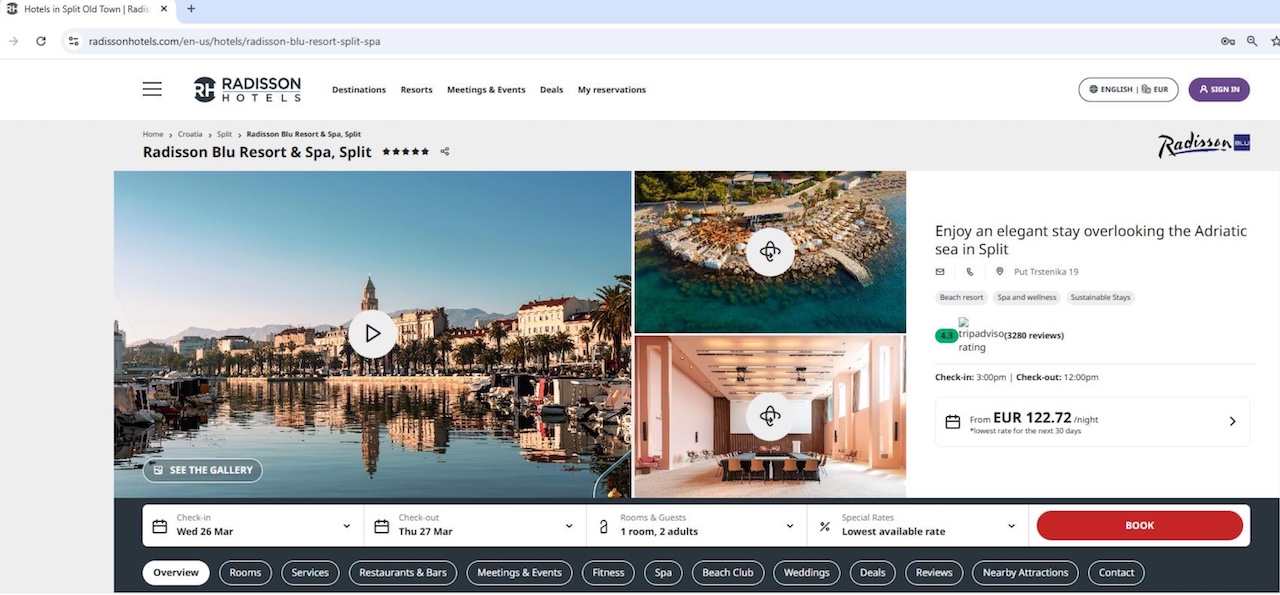Open 360 view of the beach photo

click(769, 251)
